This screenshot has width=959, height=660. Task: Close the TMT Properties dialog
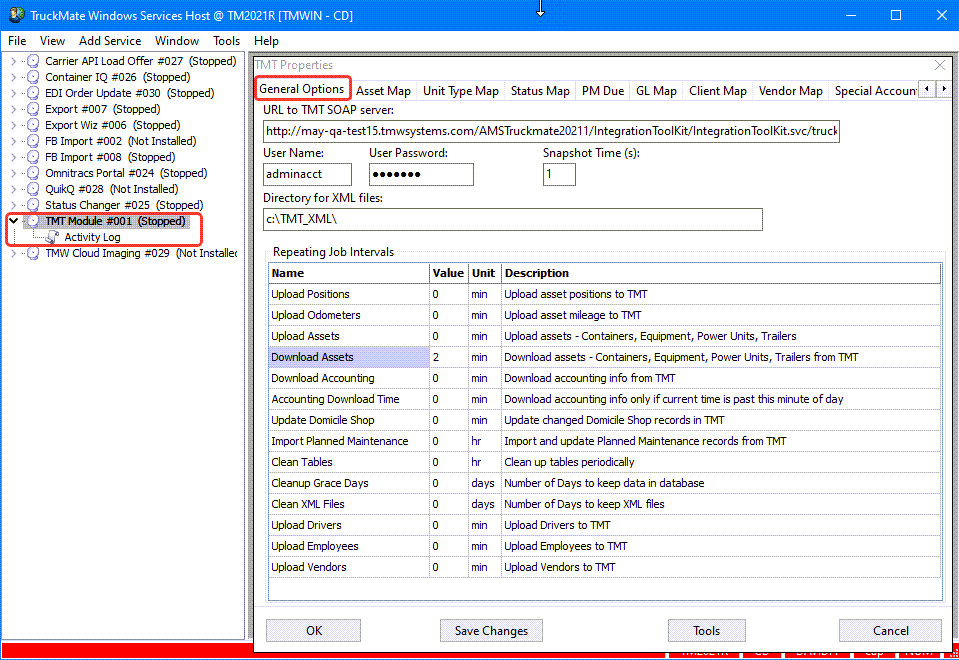pyautogui.click(x=939, y=65)
